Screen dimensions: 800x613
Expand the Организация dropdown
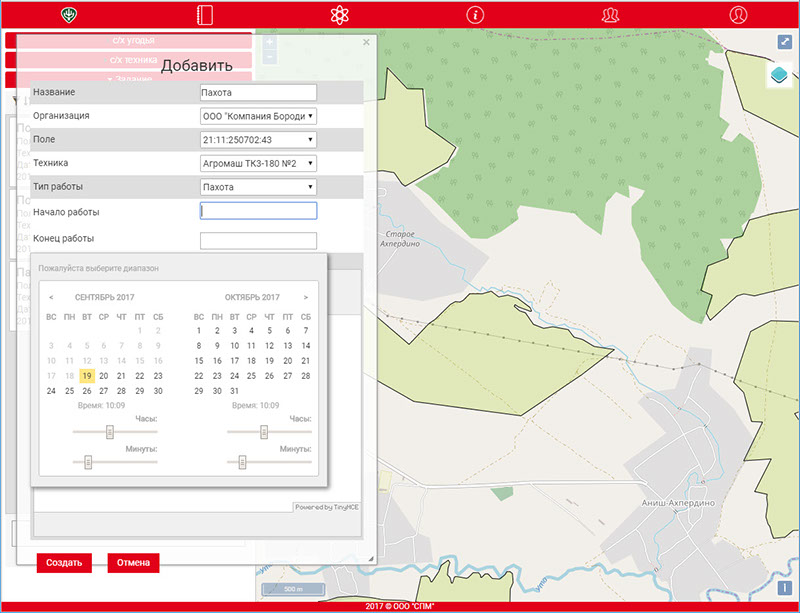coord(259,116)
